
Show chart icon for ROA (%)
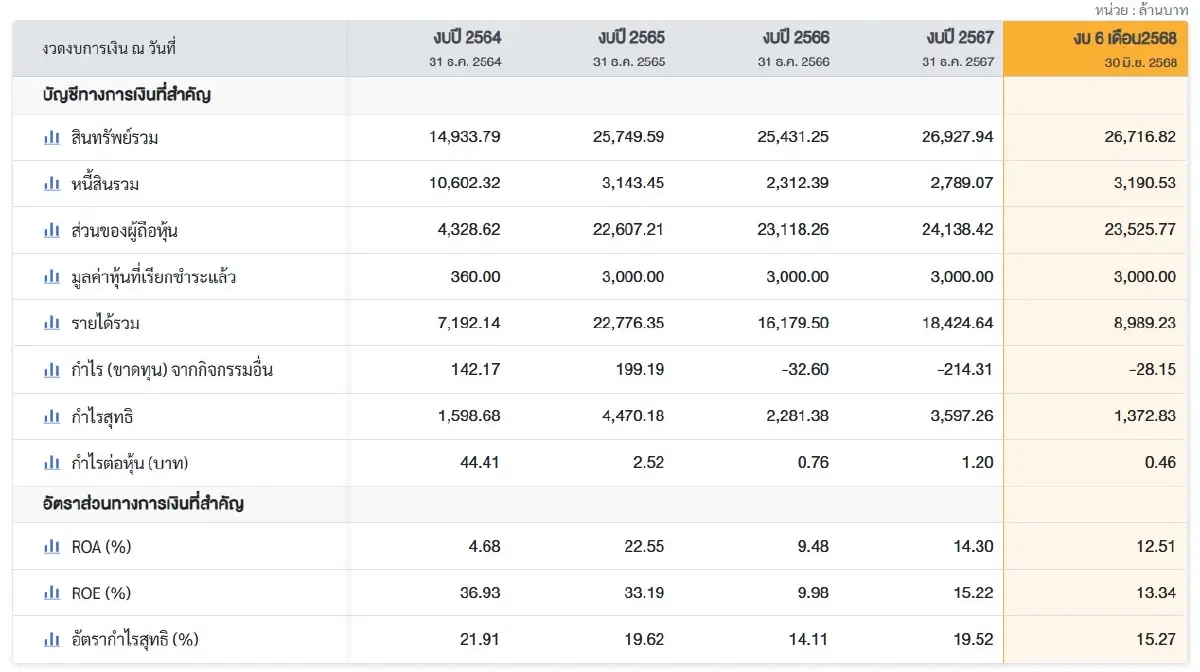pos(52,547)
